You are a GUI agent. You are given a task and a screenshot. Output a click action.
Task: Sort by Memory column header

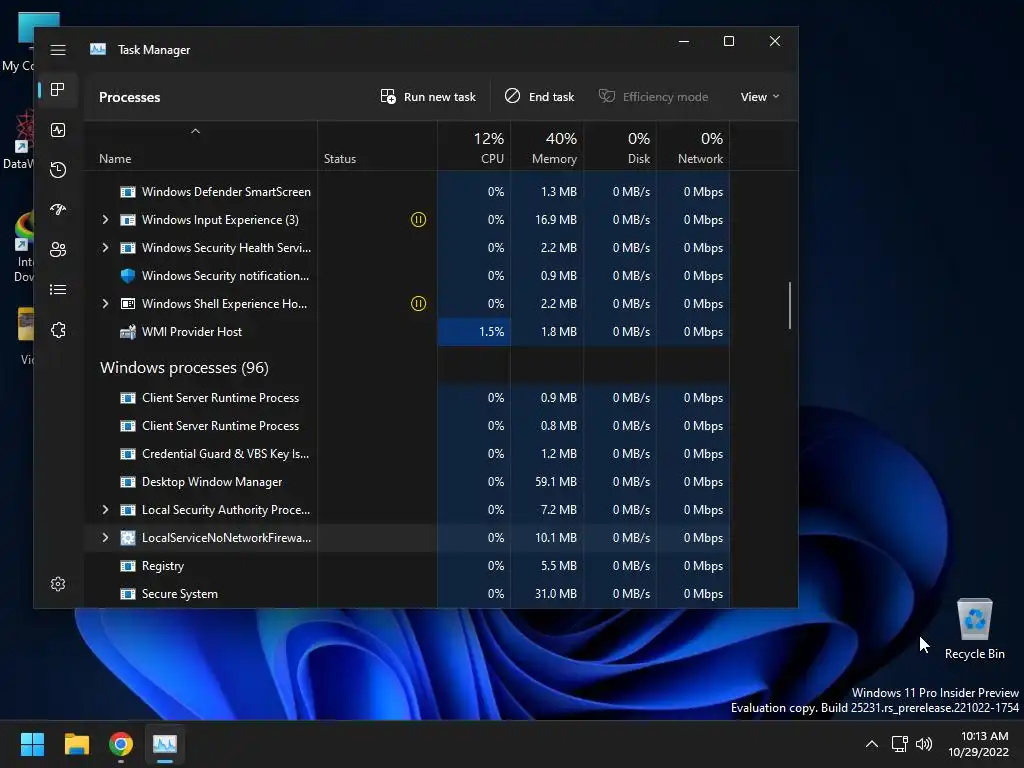pyautogui.click(x=547, y=147)
